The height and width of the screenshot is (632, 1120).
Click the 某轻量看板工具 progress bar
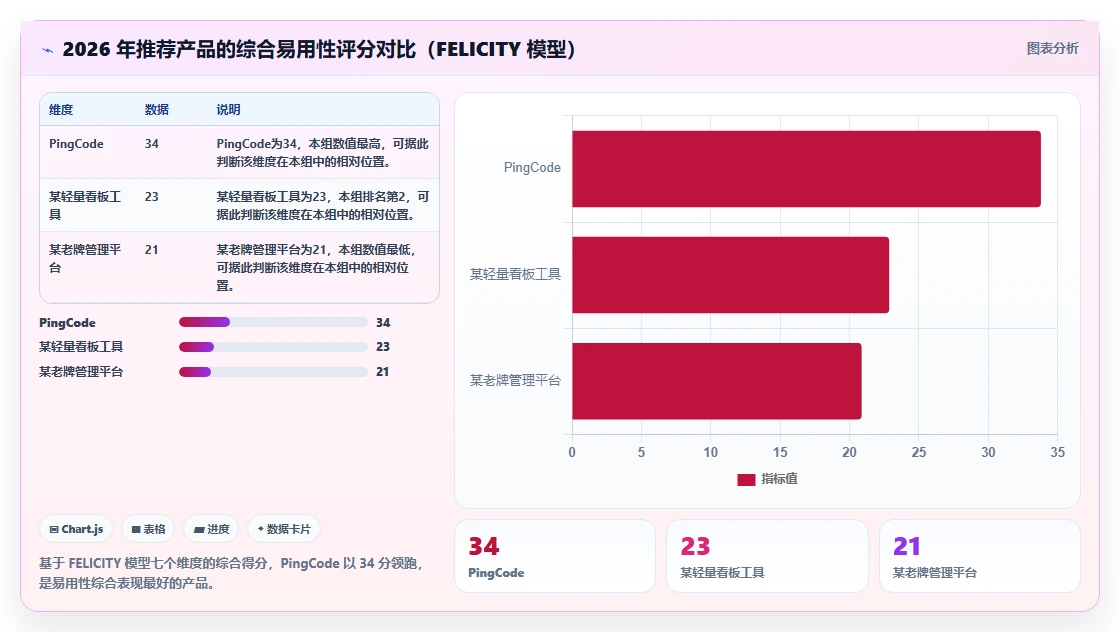tap(273, 347)
